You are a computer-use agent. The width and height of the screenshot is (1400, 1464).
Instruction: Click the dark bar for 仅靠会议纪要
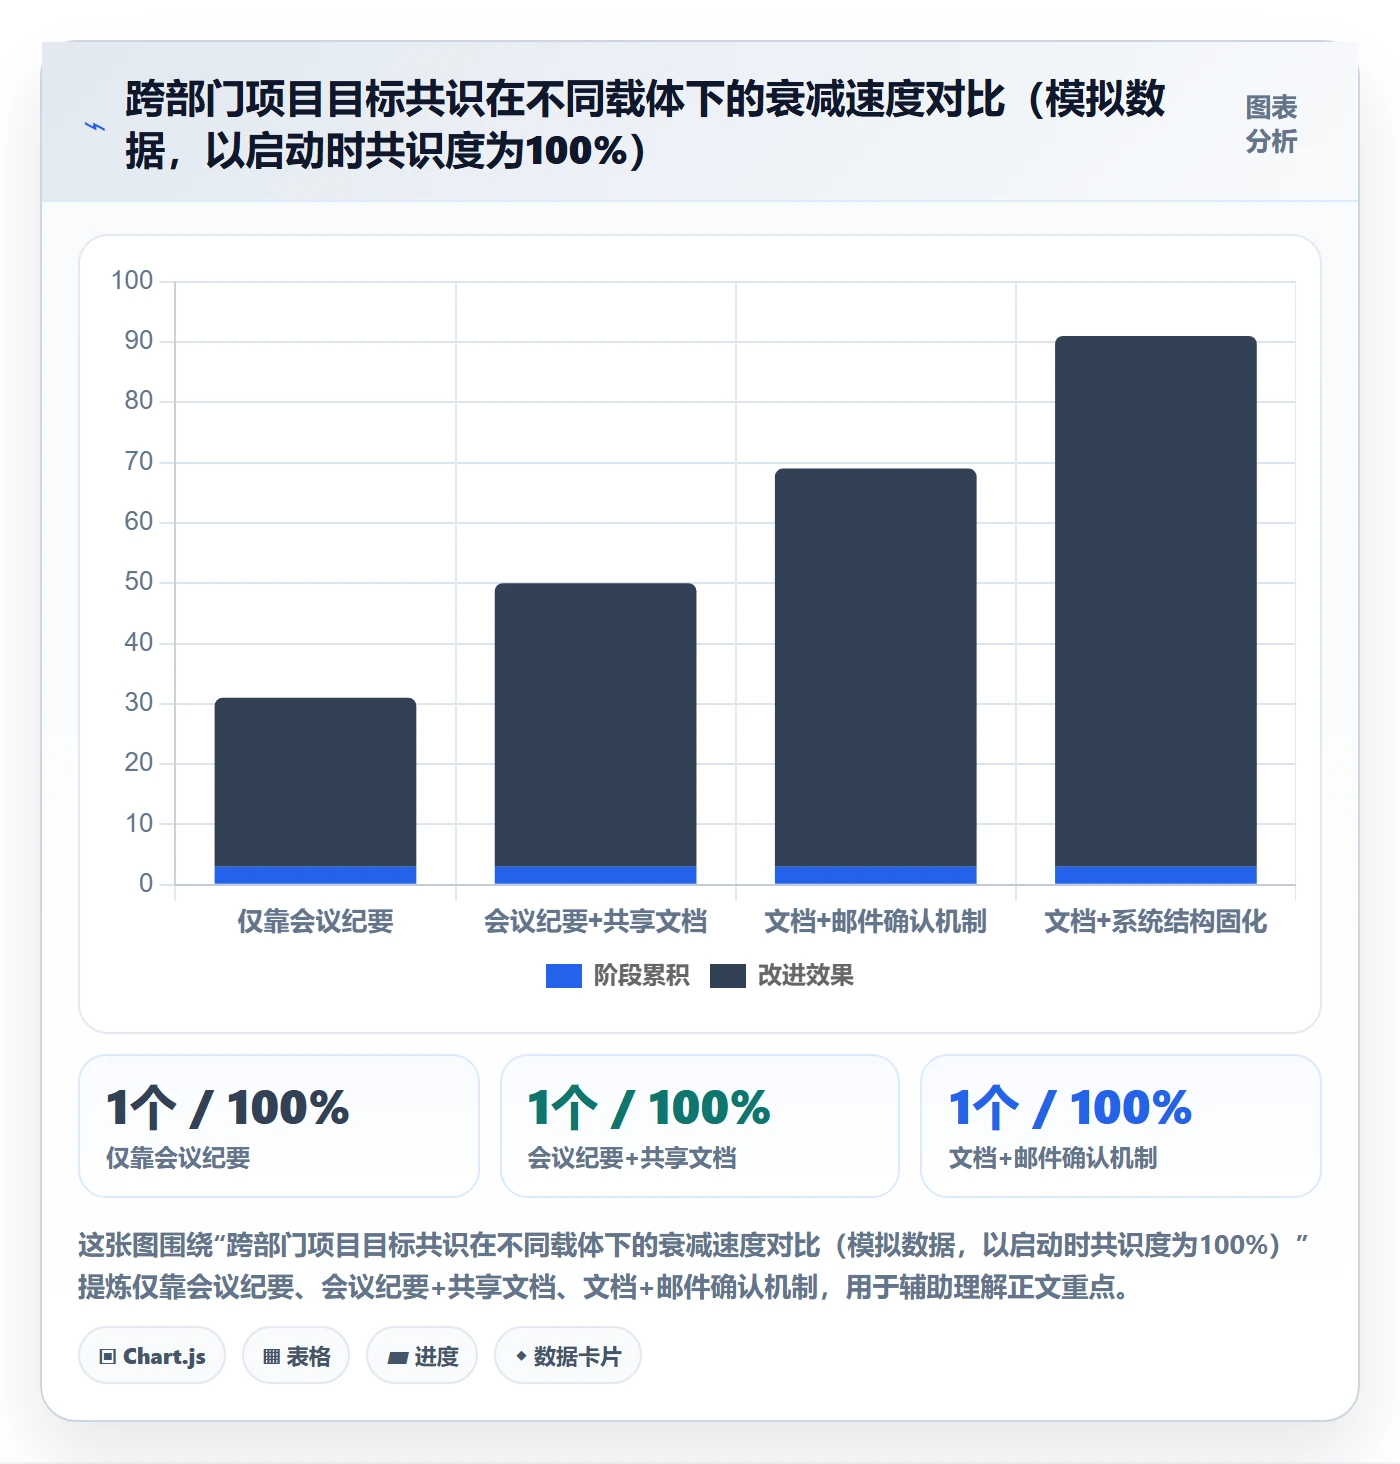point(315,782)
